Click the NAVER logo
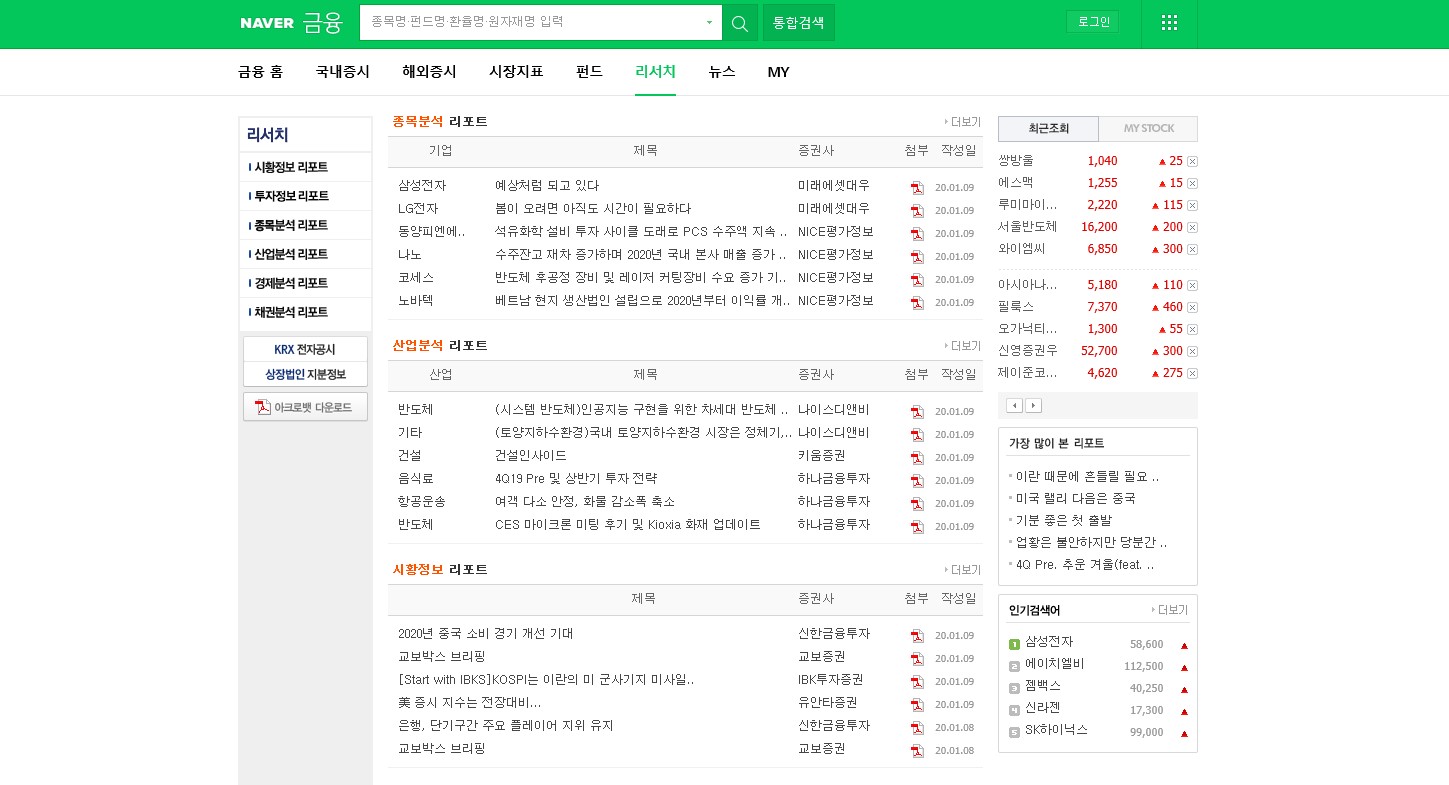Screen dimensions: 1449x785 tap(267, 23)
